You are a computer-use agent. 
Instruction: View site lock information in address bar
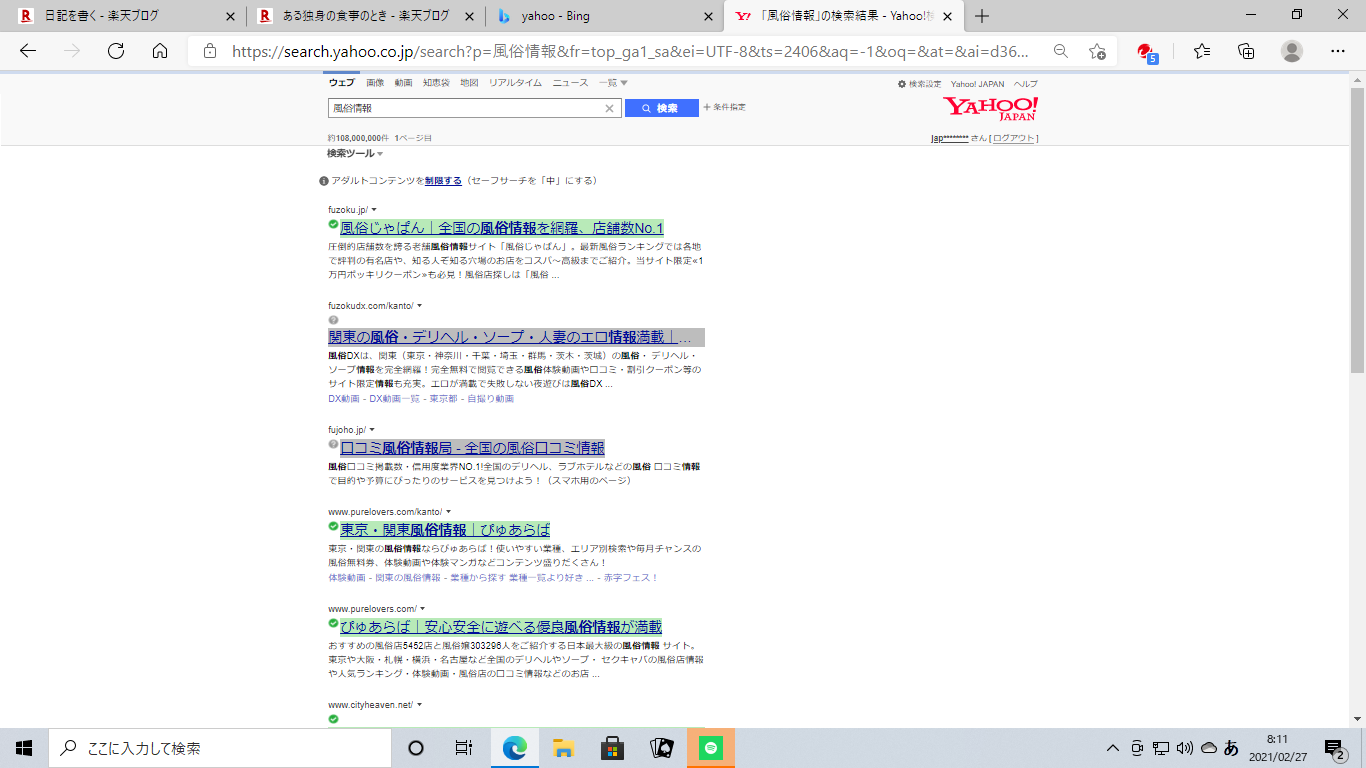pyautogui.click(x=209, y=51)
